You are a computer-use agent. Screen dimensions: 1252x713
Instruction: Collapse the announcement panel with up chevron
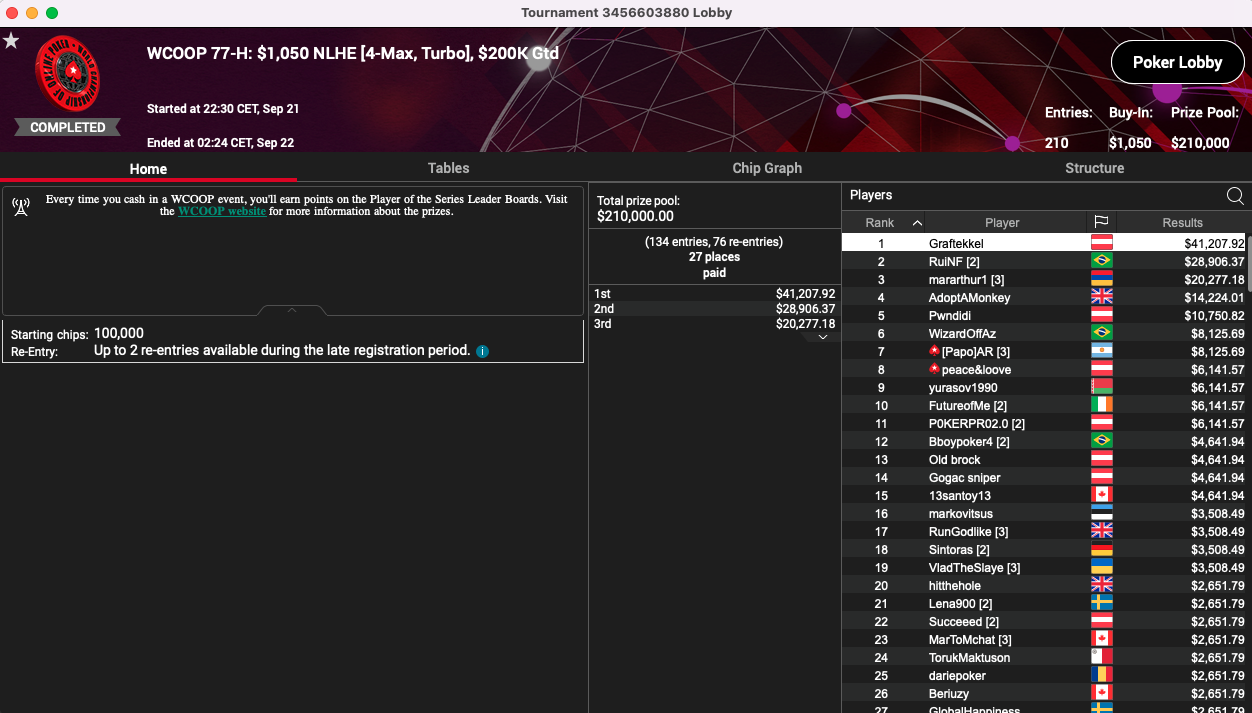tap(292, 311)
